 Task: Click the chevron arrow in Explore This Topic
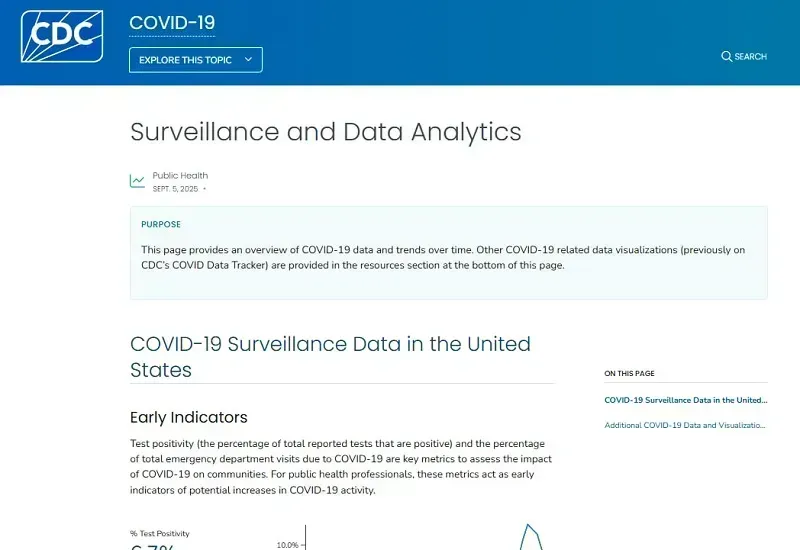(248, 60)
